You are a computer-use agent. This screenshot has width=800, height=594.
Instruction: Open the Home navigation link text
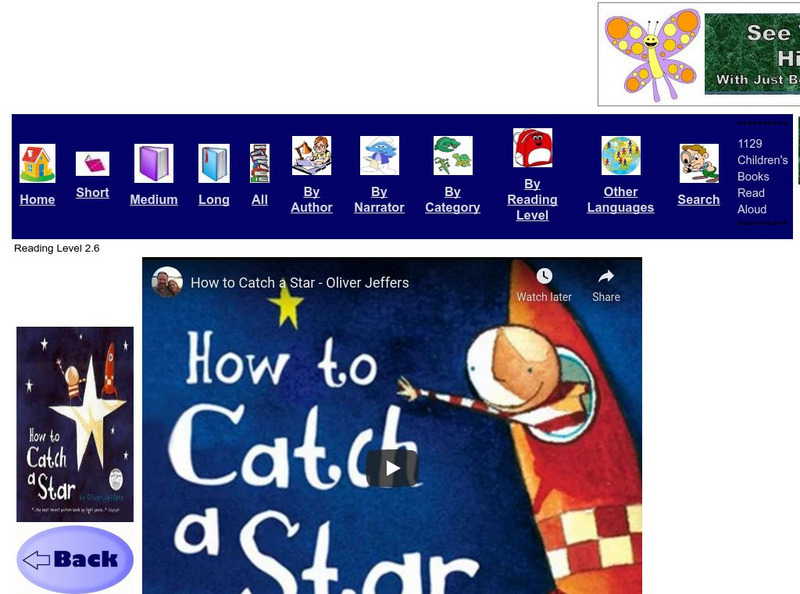[x=36, y=200]
